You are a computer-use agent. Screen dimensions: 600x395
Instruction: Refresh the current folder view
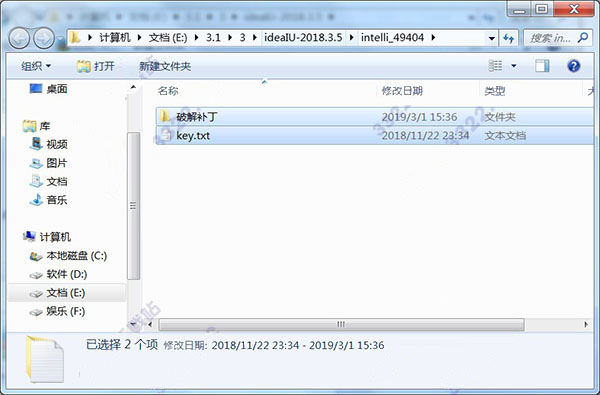tap(508, 38)
